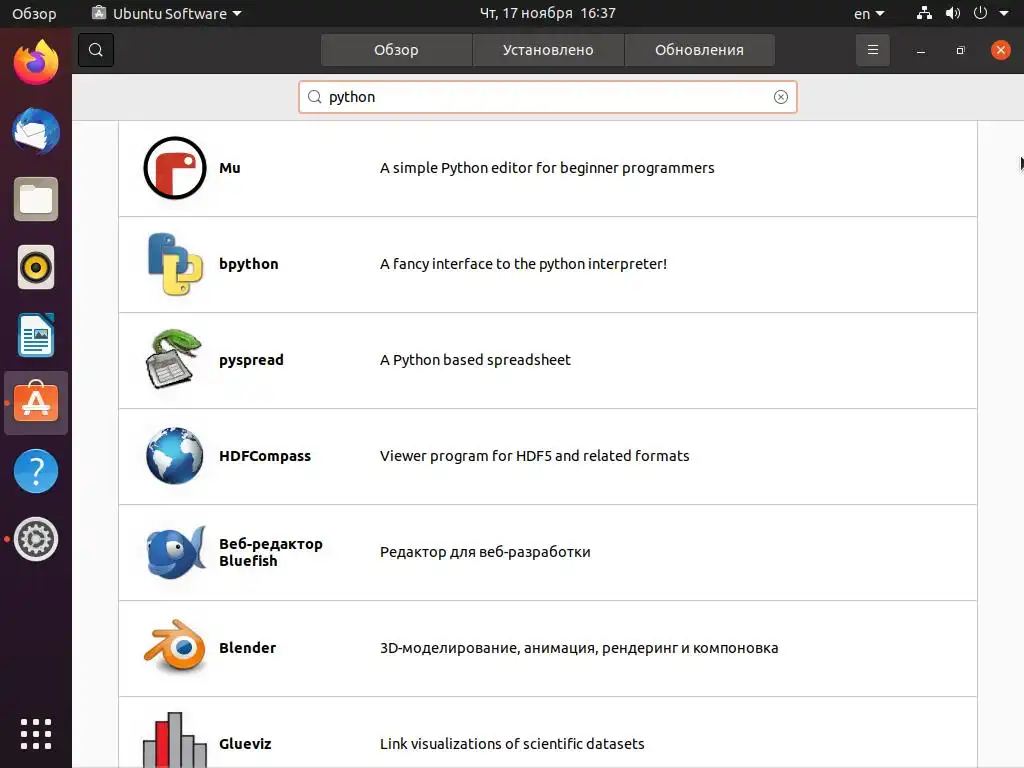Launch Firefox from the dock
Viewport: 1024px width, 768px height.
[36, 62]
